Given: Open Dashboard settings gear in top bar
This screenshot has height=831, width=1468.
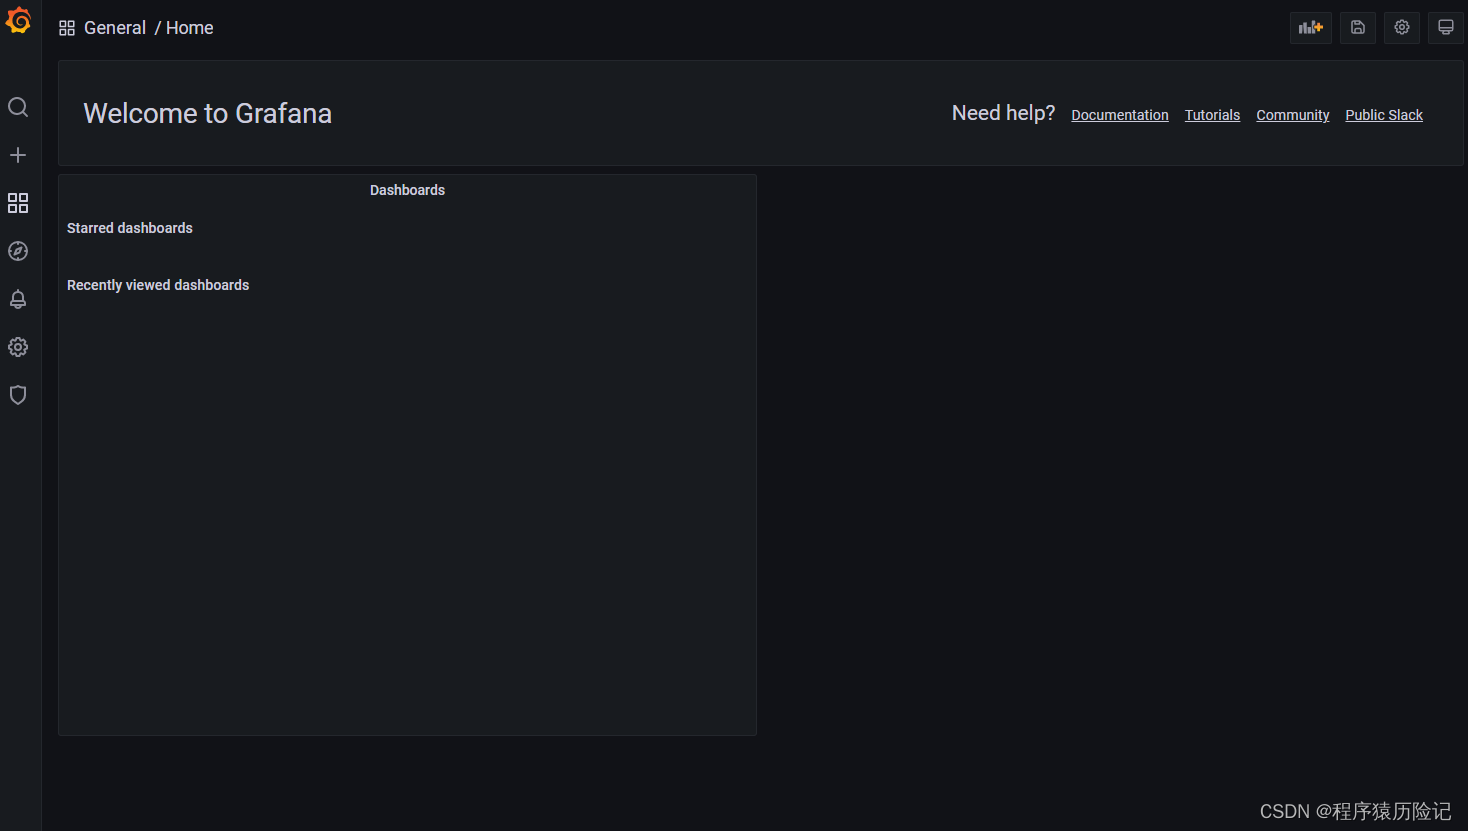Looking at the screenshot, I should pos(1402,28).
